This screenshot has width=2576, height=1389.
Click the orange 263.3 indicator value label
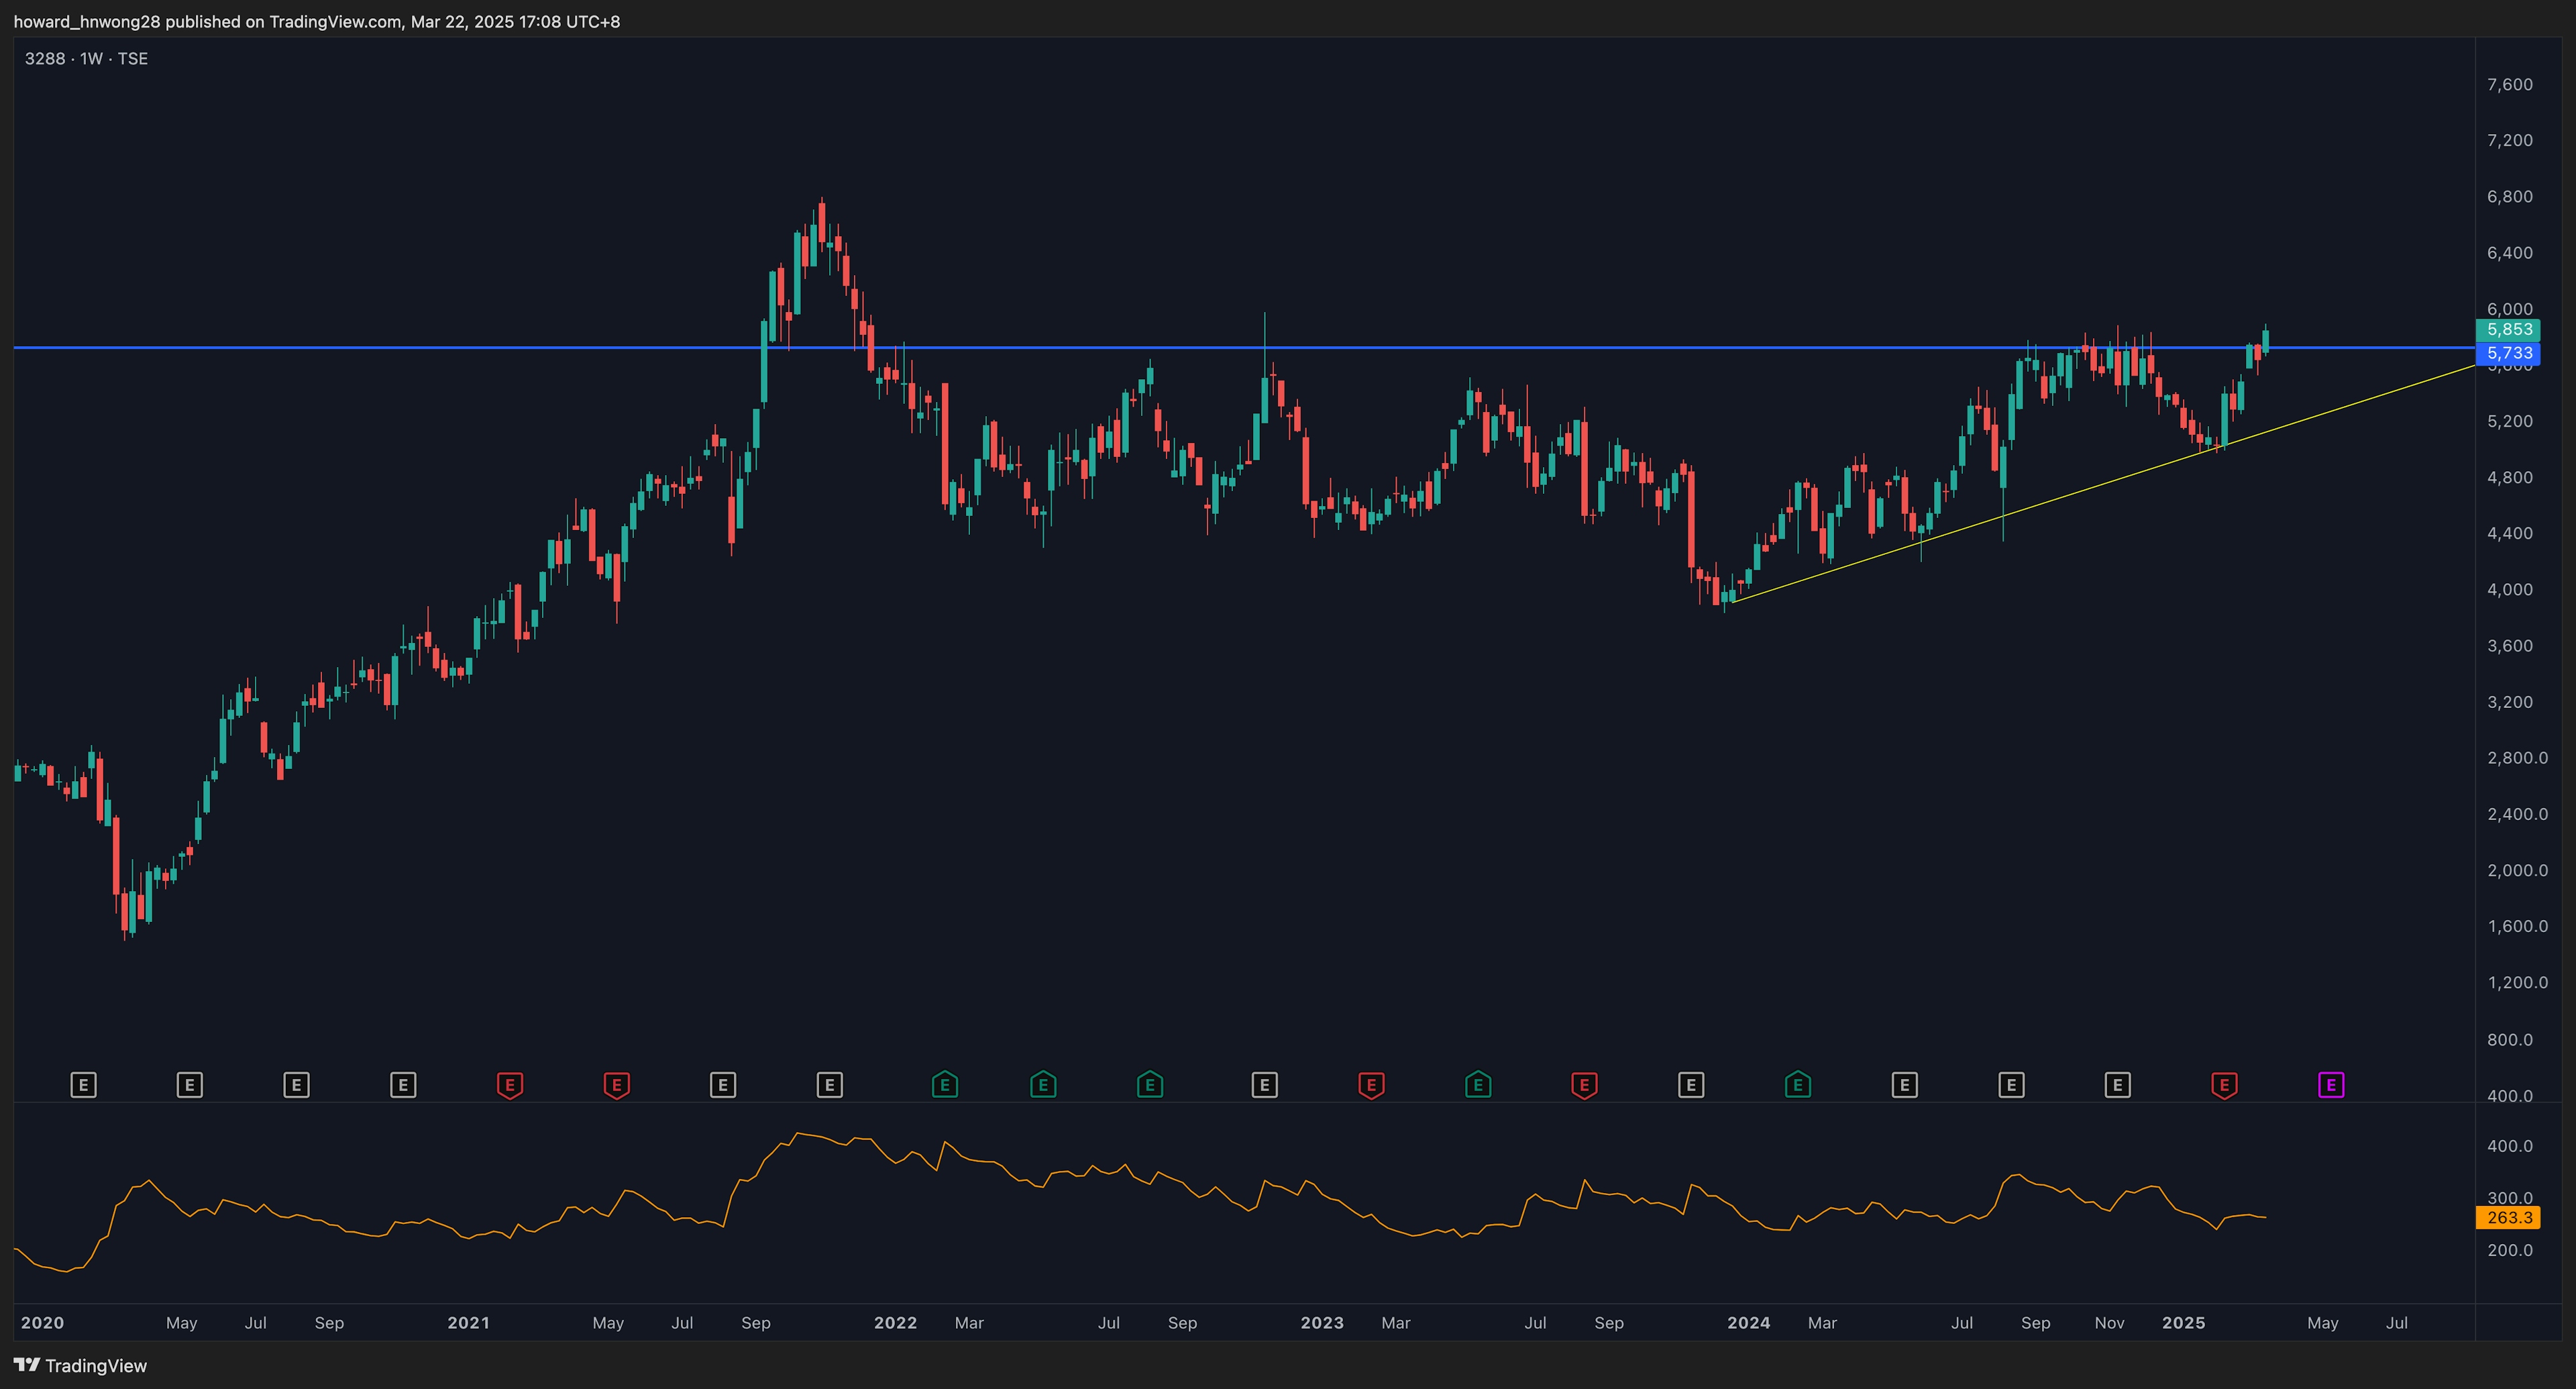[2509, 1218]
